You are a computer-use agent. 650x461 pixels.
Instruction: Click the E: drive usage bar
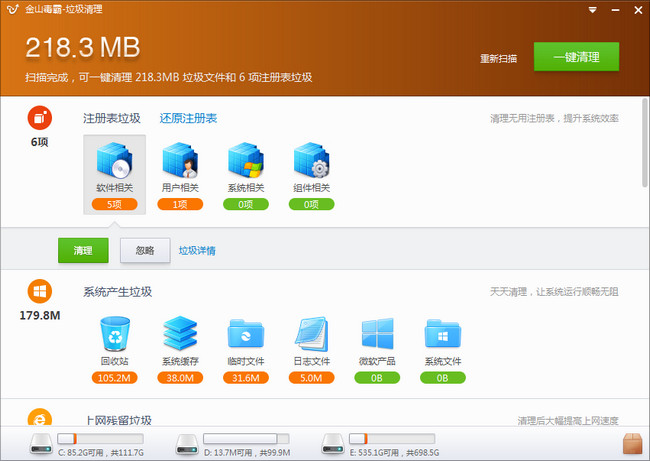click(392, 439)
